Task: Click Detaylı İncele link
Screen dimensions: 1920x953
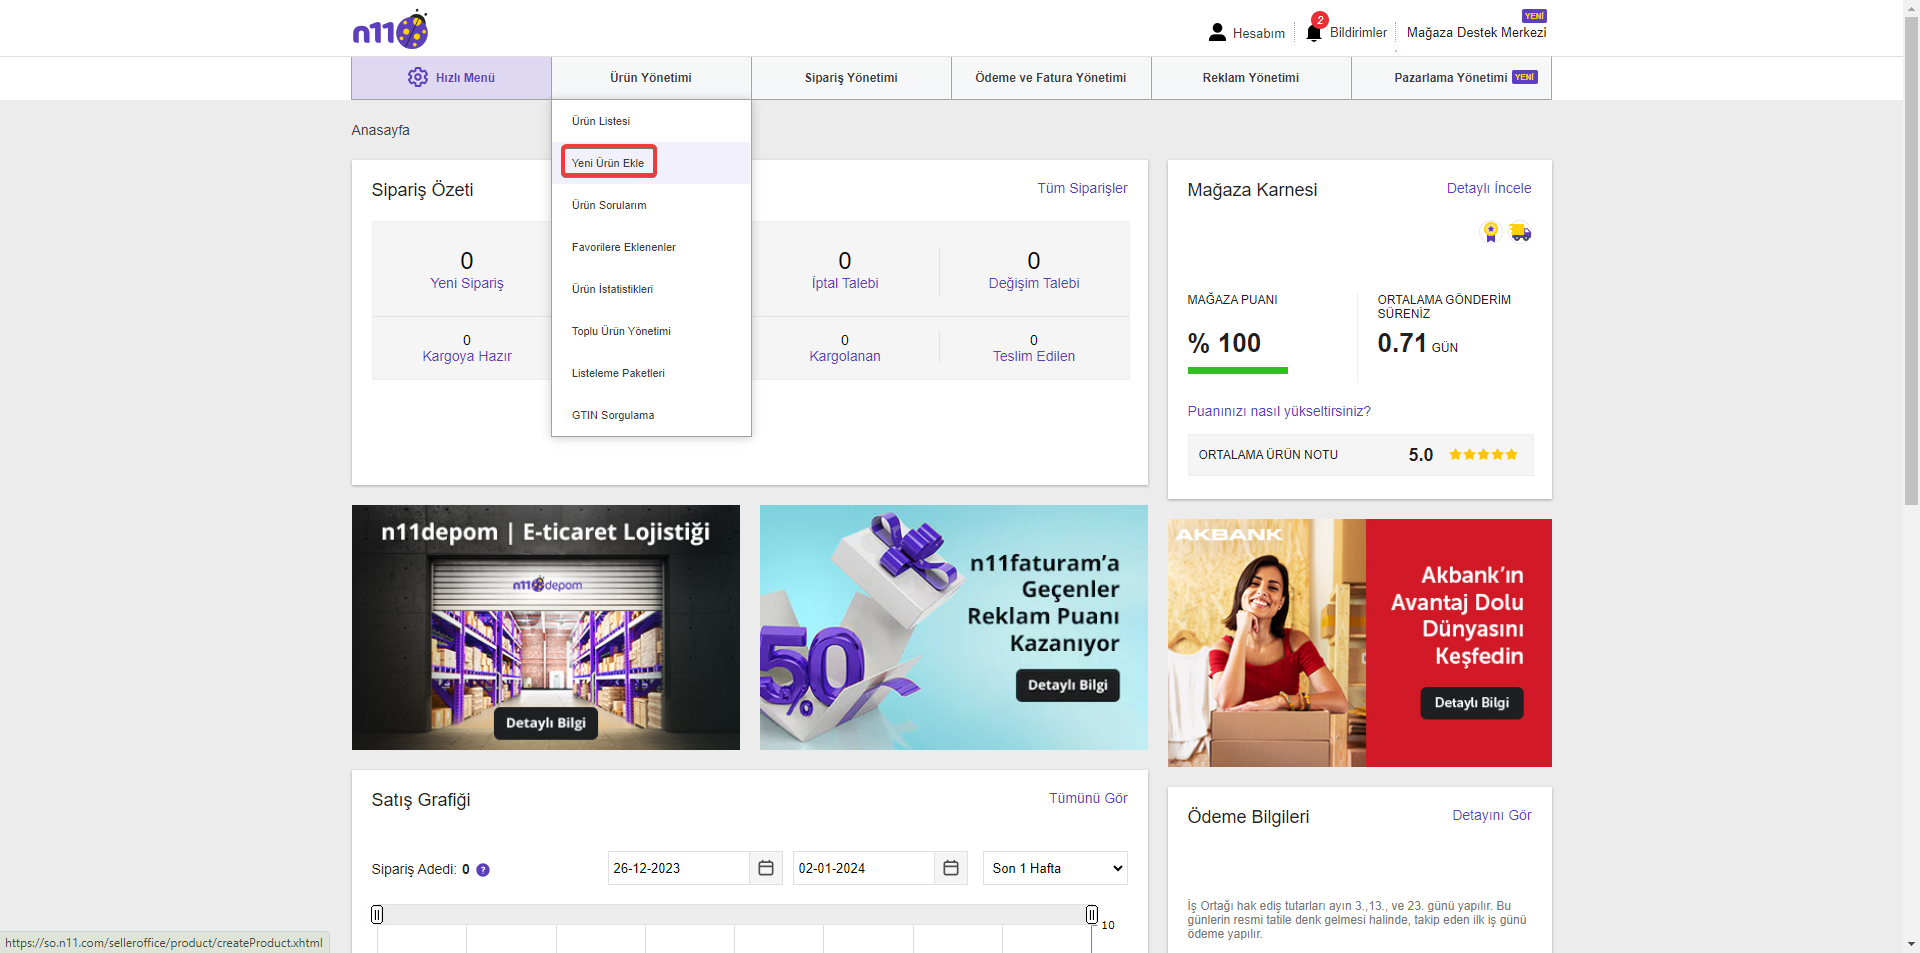Action: pyautogui.click(x=1489, y=188)
